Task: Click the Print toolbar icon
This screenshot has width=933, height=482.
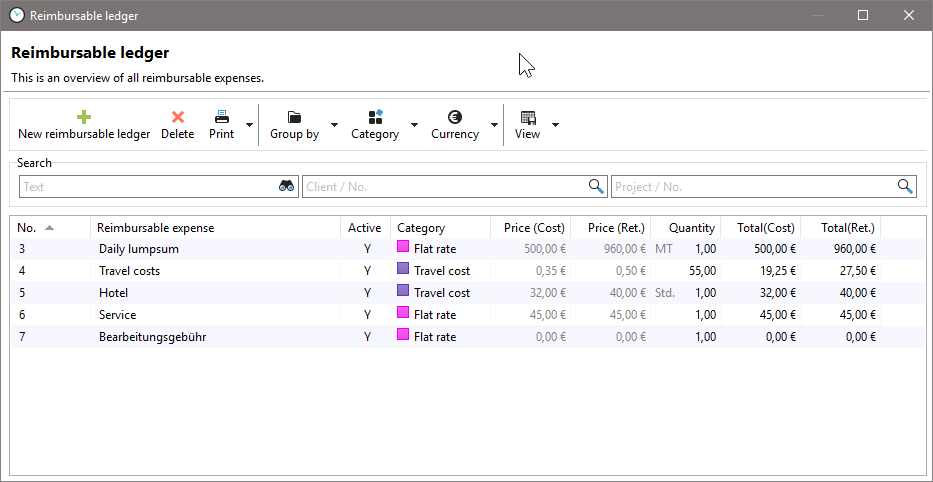Action: (x=221, y=117)
